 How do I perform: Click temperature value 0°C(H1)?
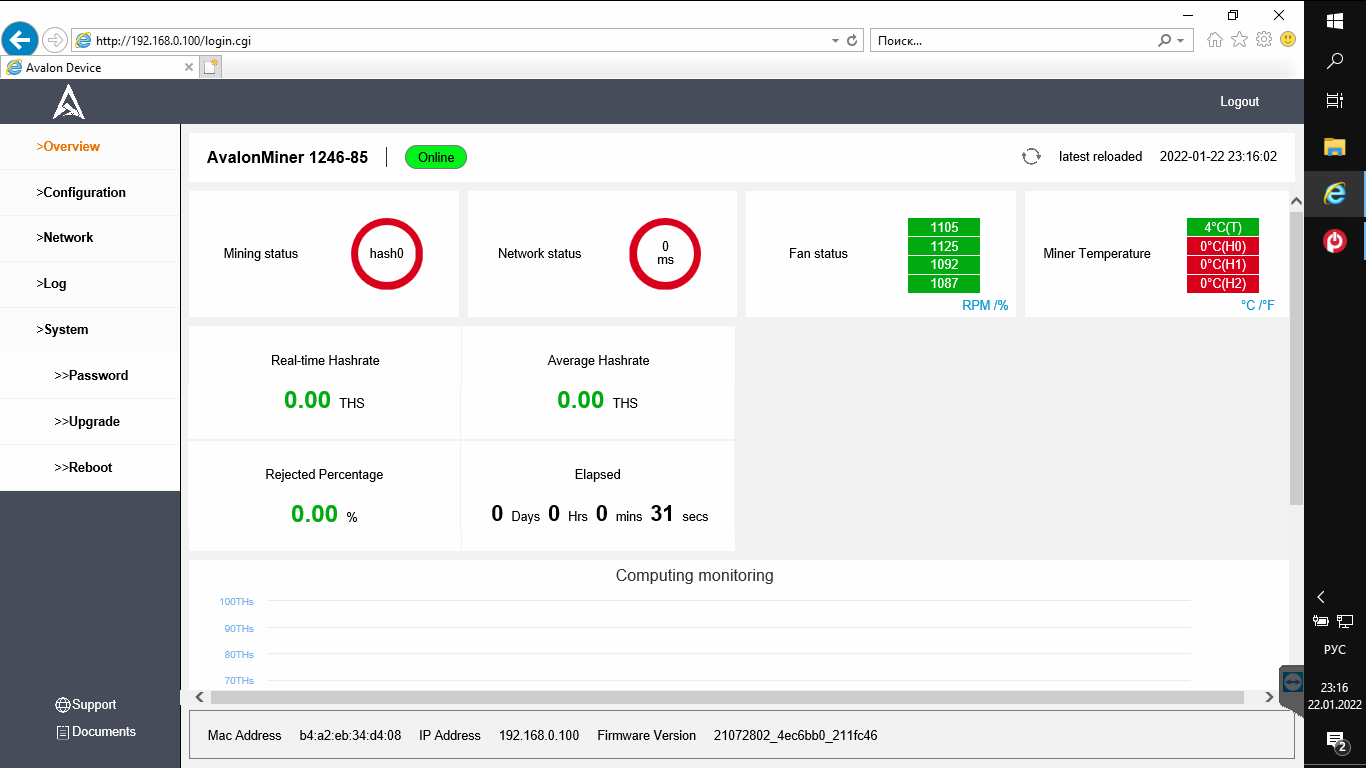point(1223,265)
